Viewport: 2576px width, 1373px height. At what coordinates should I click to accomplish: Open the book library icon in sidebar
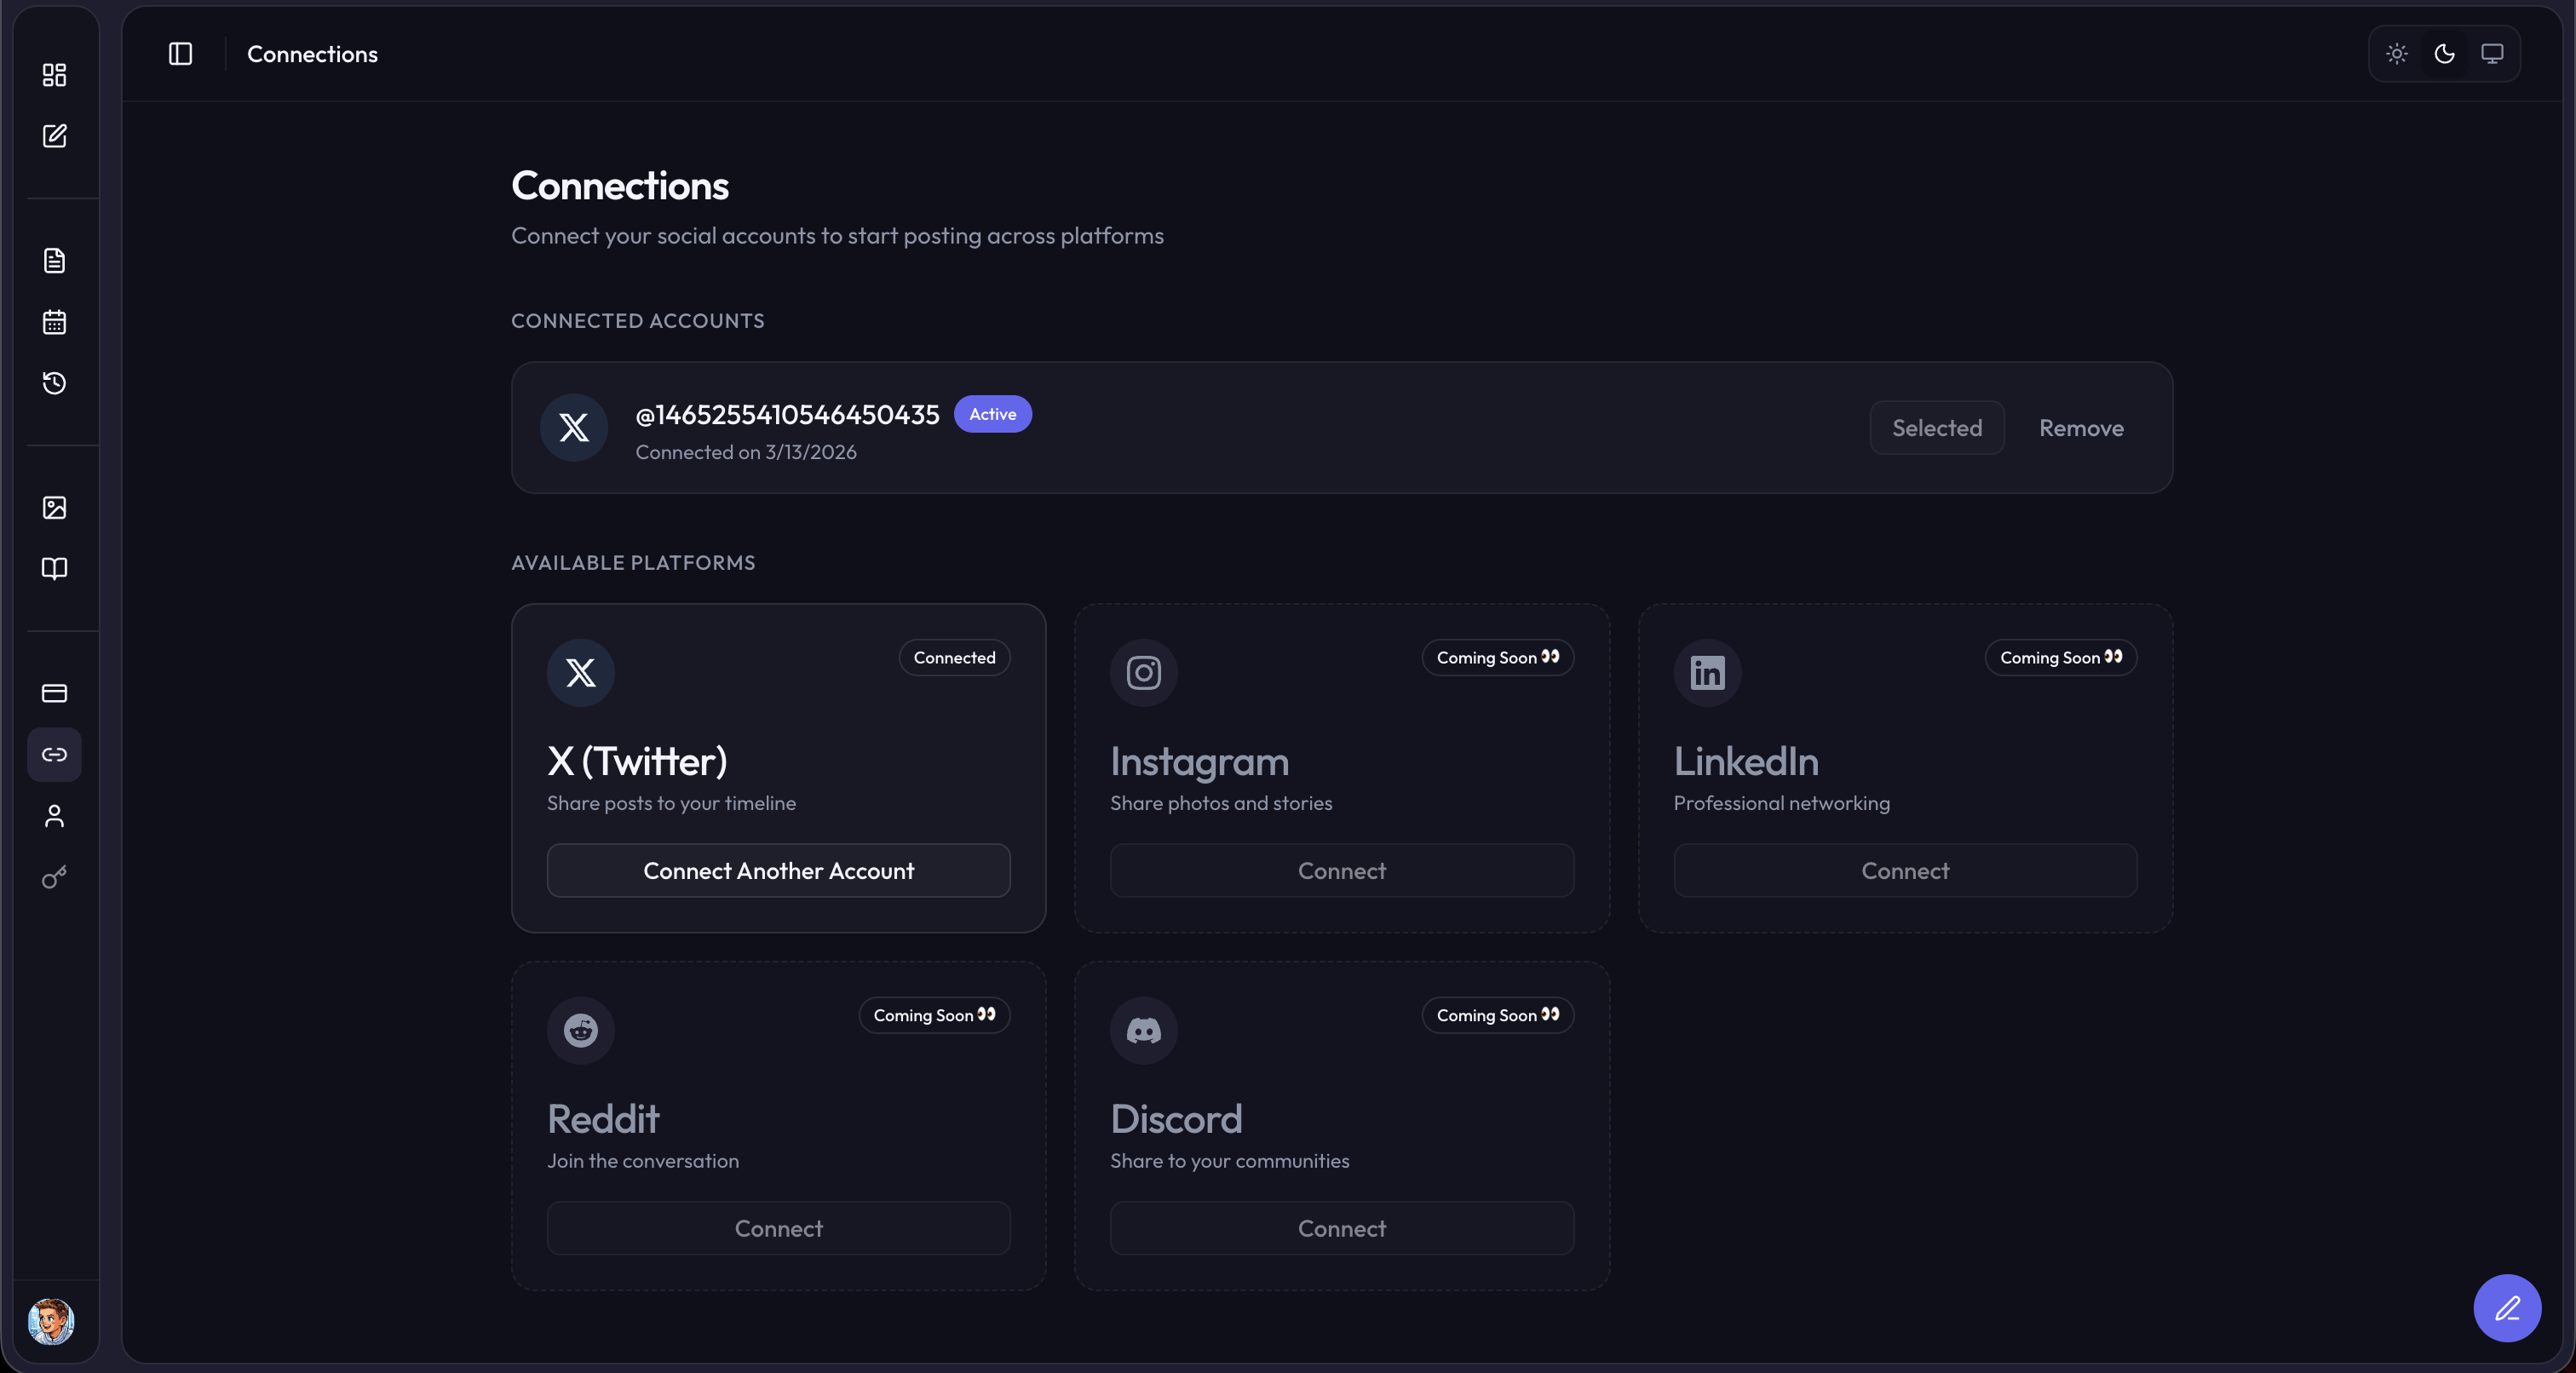pyautogui.click(x=54, y=569)
